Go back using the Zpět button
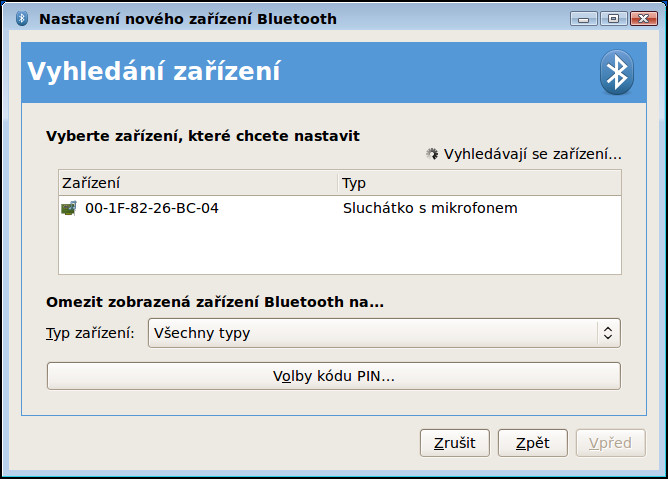Screen dimensions: 668x479 533,443
